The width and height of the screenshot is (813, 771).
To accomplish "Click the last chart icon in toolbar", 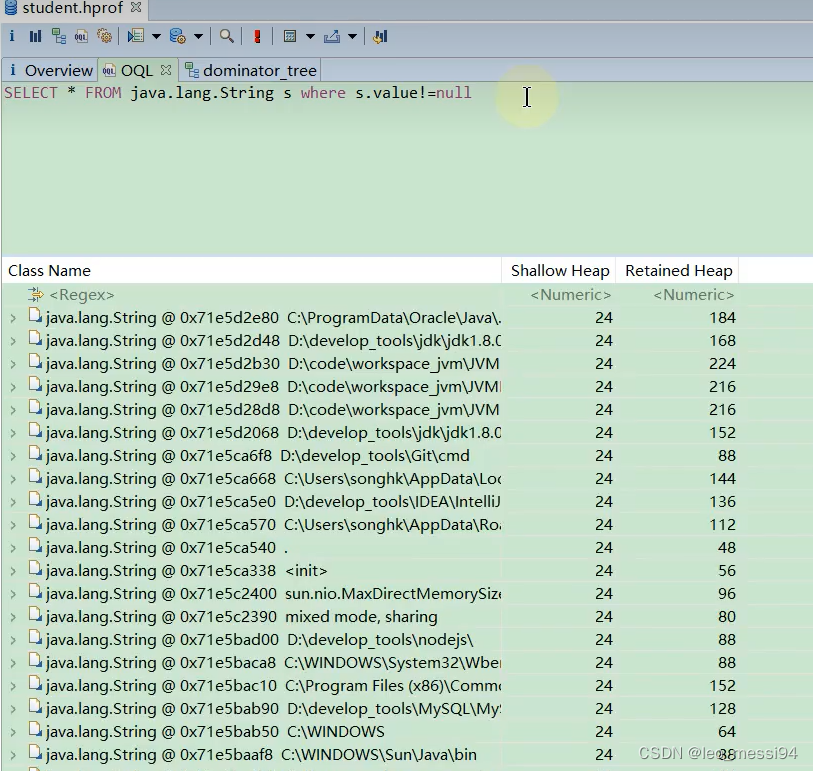I will pos(380,36).
